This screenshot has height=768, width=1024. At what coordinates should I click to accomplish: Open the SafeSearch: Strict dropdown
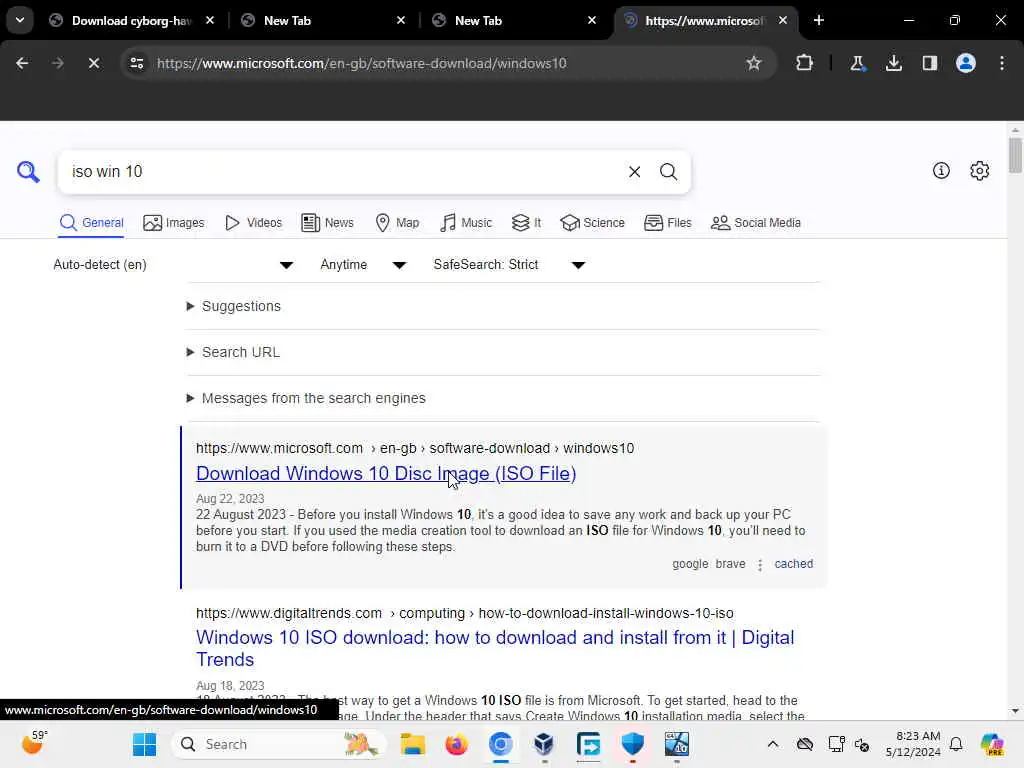pos(509,264)
